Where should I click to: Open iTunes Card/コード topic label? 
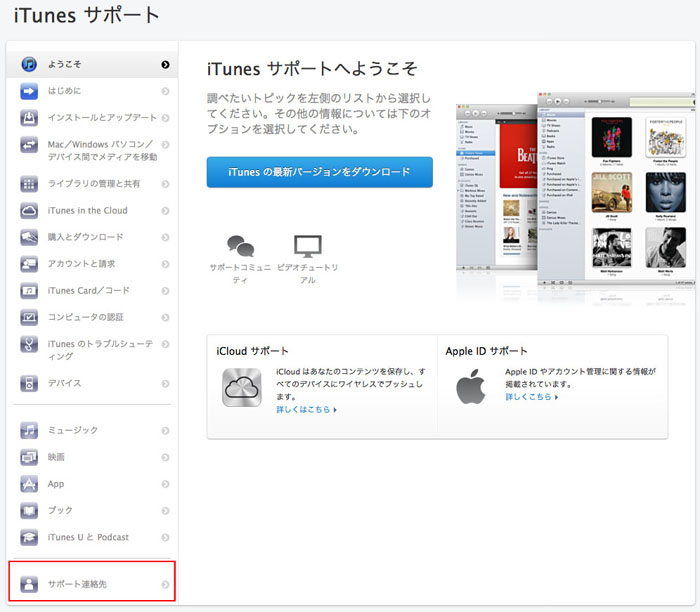click(89, 291)
